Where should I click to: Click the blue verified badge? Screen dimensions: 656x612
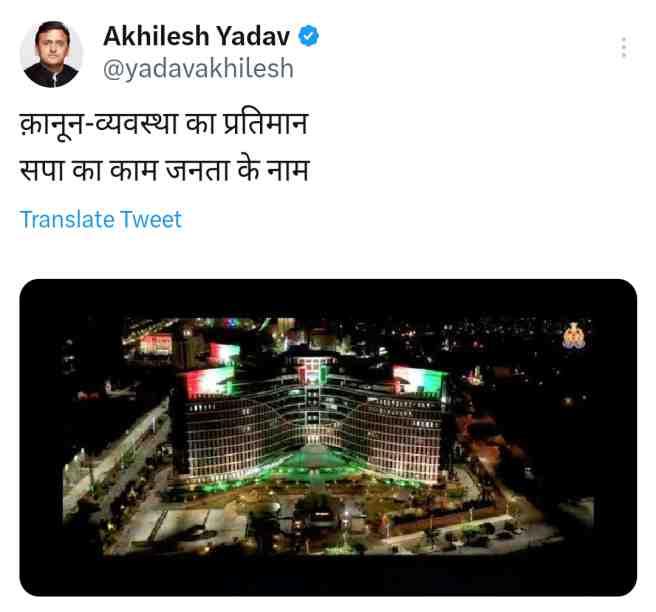tap(308, 36)
